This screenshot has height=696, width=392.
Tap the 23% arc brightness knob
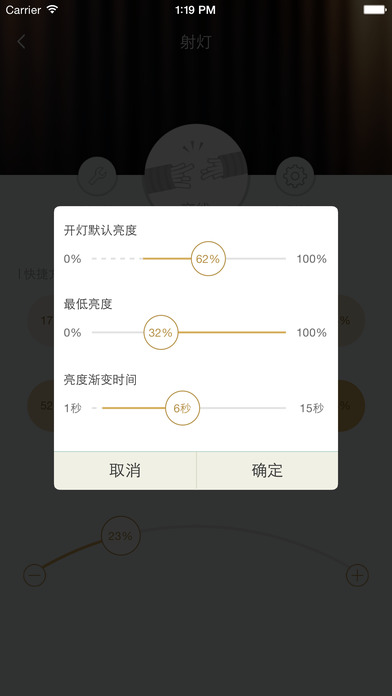[121, 536]
